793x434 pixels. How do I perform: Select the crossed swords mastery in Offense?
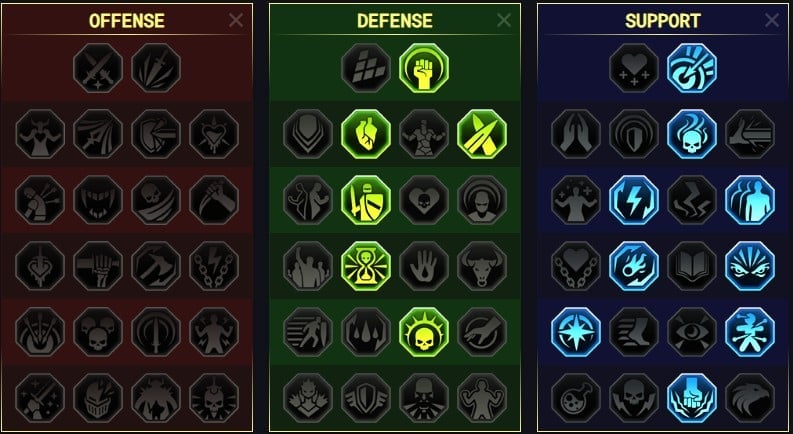[98, 68]
